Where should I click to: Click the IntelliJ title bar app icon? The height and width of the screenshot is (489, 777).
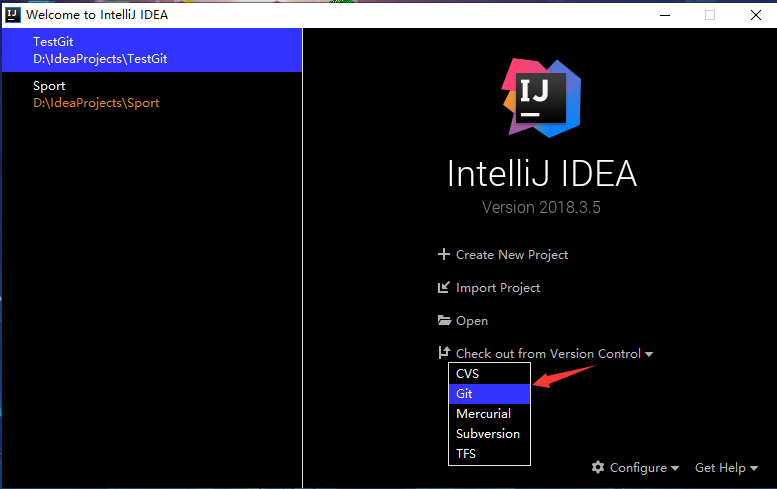click(x=12, y=15)
